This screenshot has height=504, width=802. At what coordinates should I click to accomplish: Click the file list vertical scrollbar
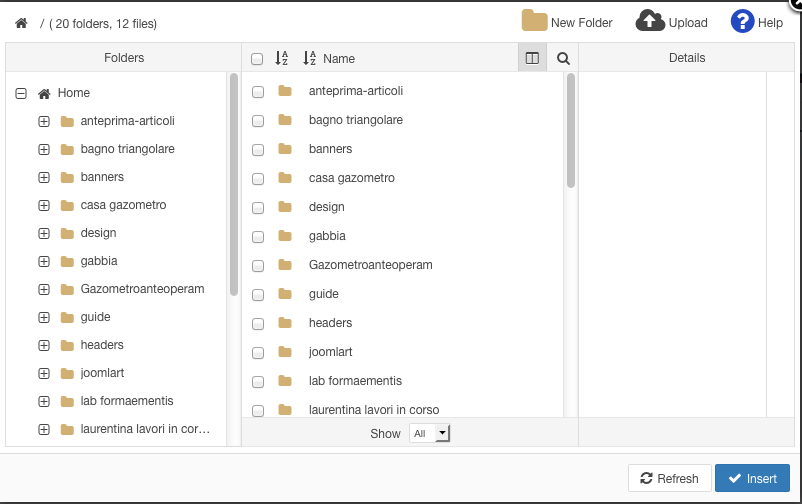point(571,130)
